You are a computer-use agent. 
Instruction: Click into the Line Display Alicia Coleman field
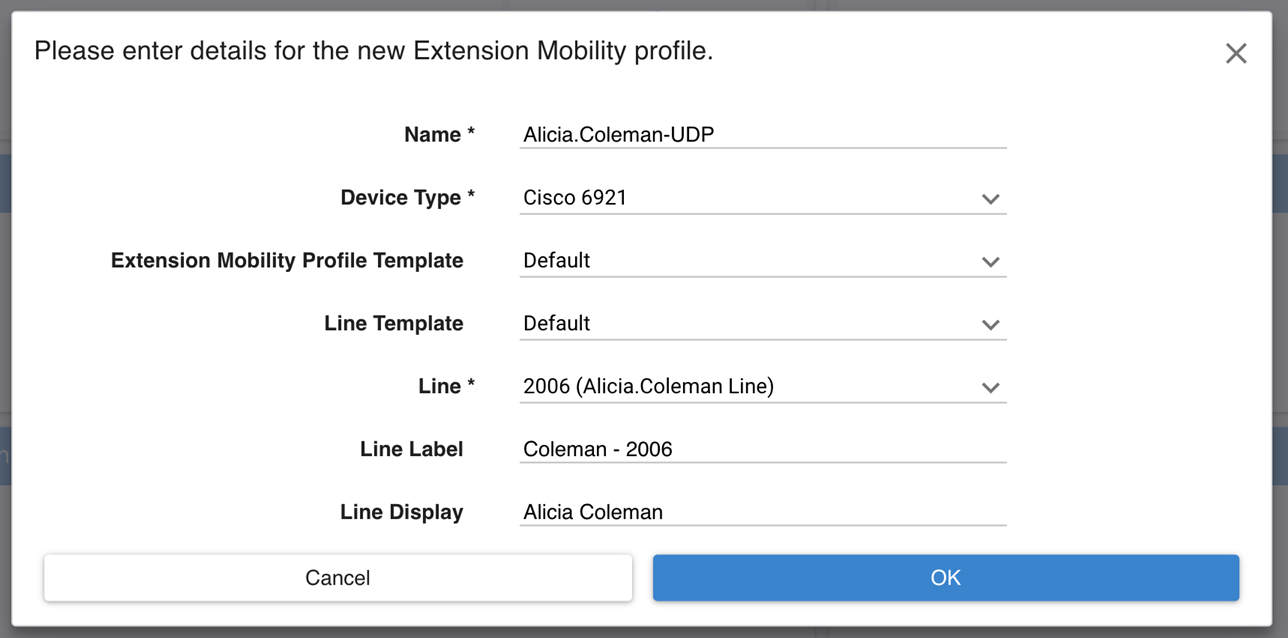(x=762, y=513)
